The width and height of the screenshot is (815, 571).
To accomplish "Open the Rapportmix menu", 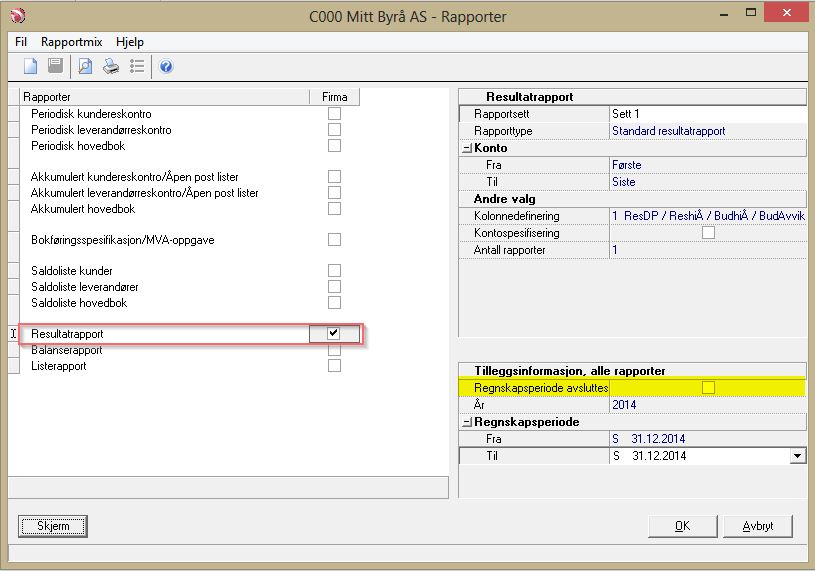I will pos(71,42).
